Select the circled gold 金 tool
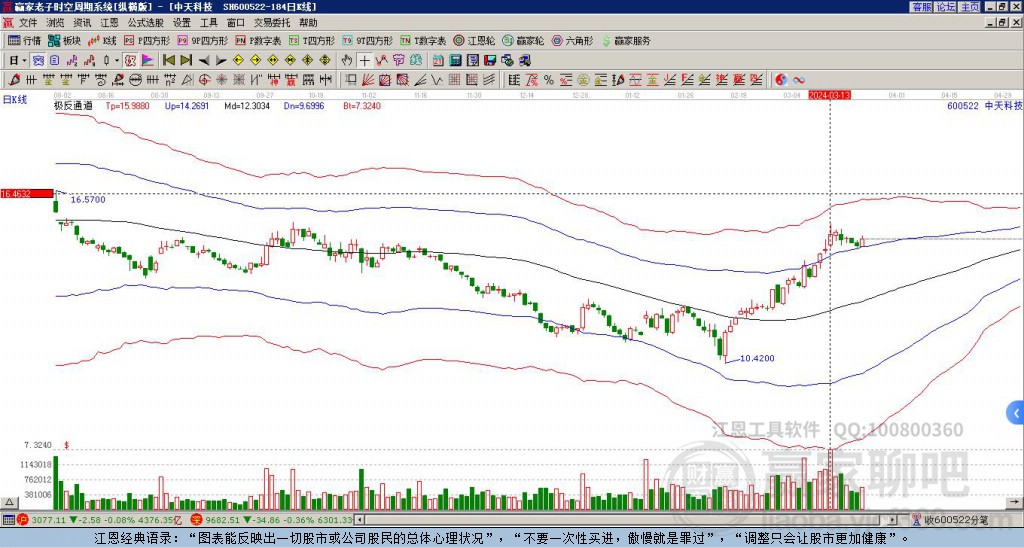 point(583,80)
